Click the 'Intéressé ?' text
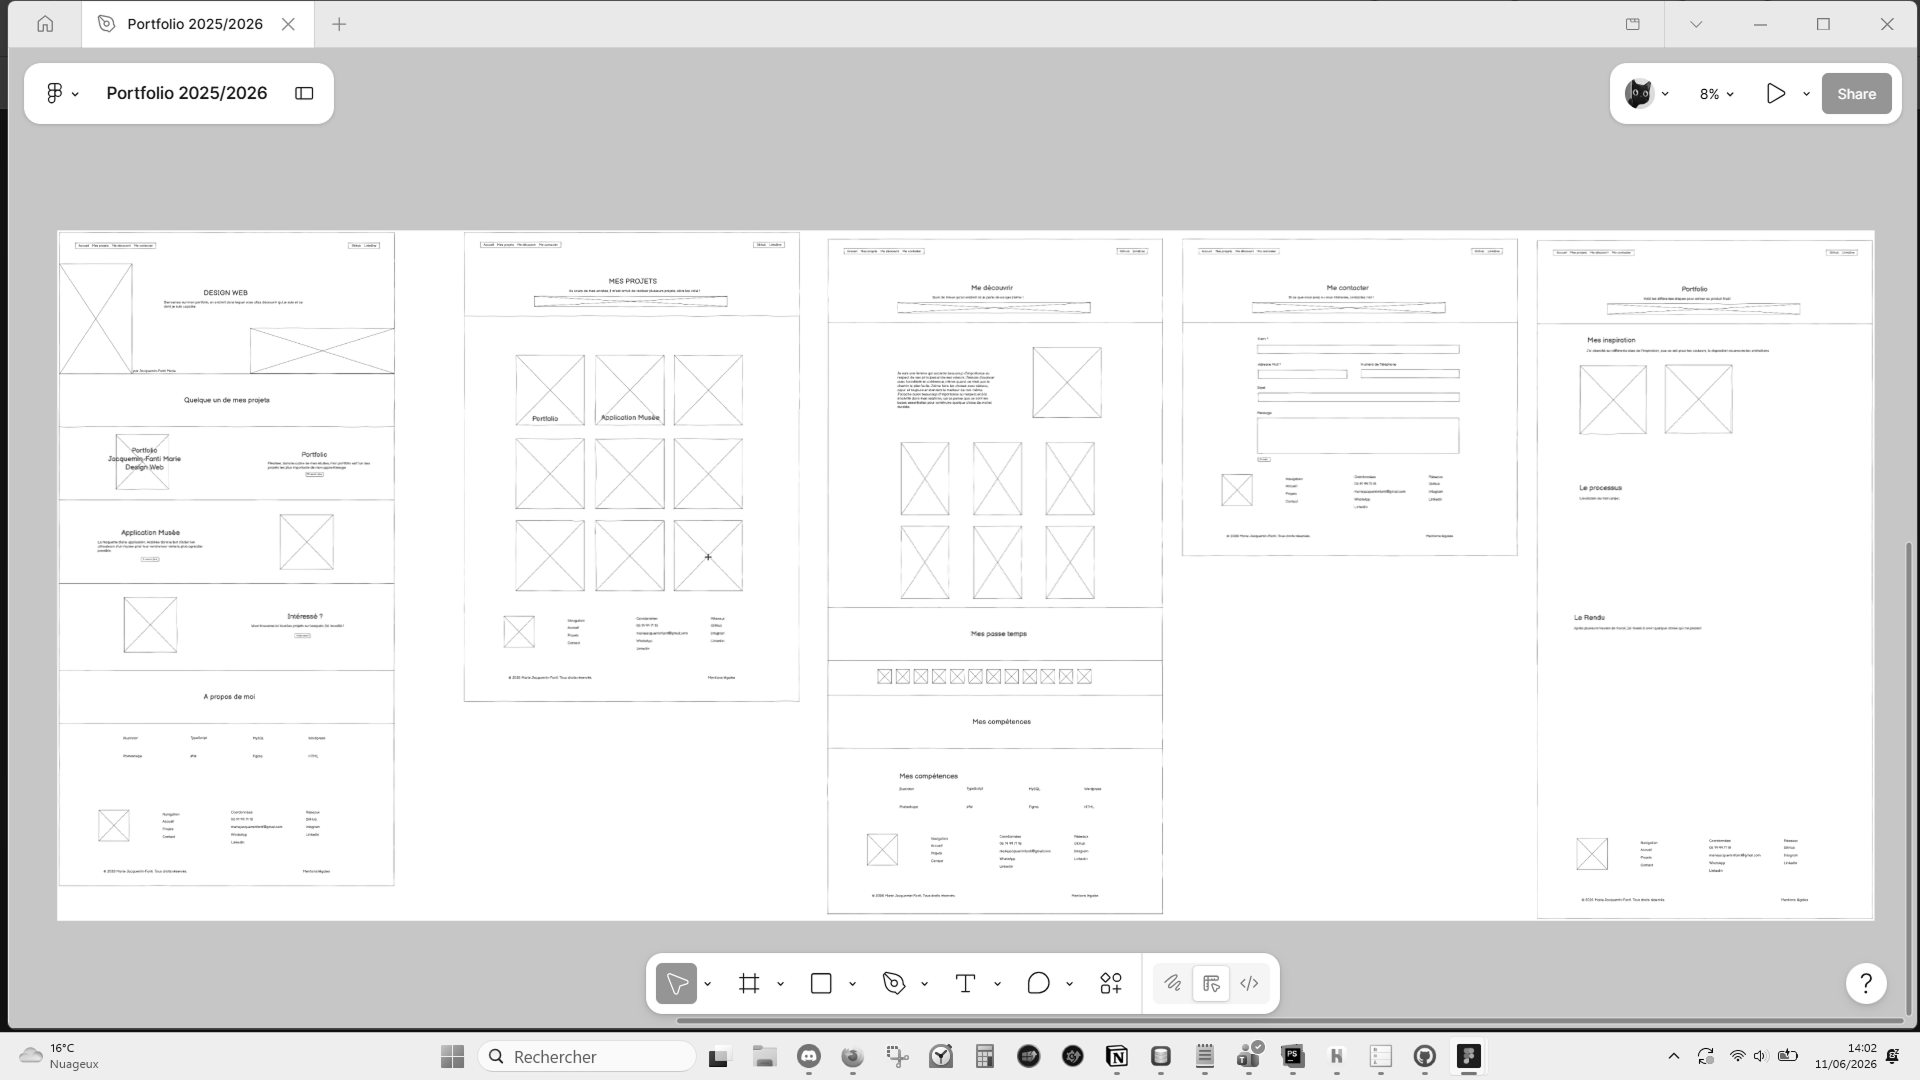The height and width of the screenshot is (1080, 1920). click(x=305, y=617)
